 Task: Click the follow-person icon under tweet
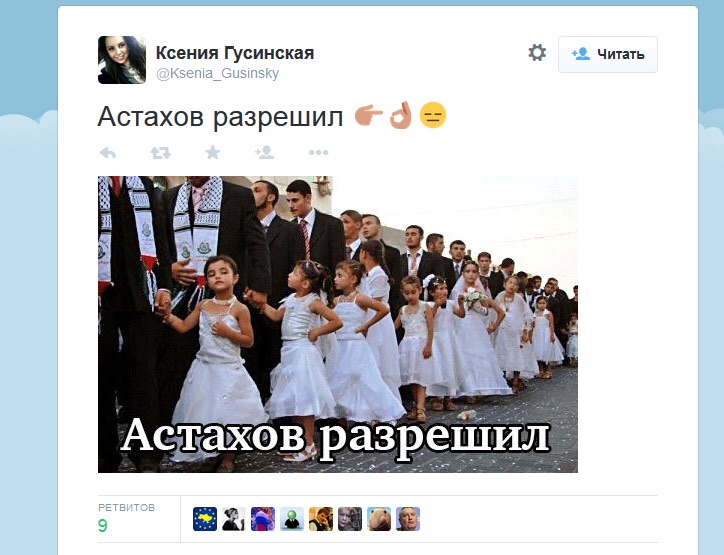point(265,152)
